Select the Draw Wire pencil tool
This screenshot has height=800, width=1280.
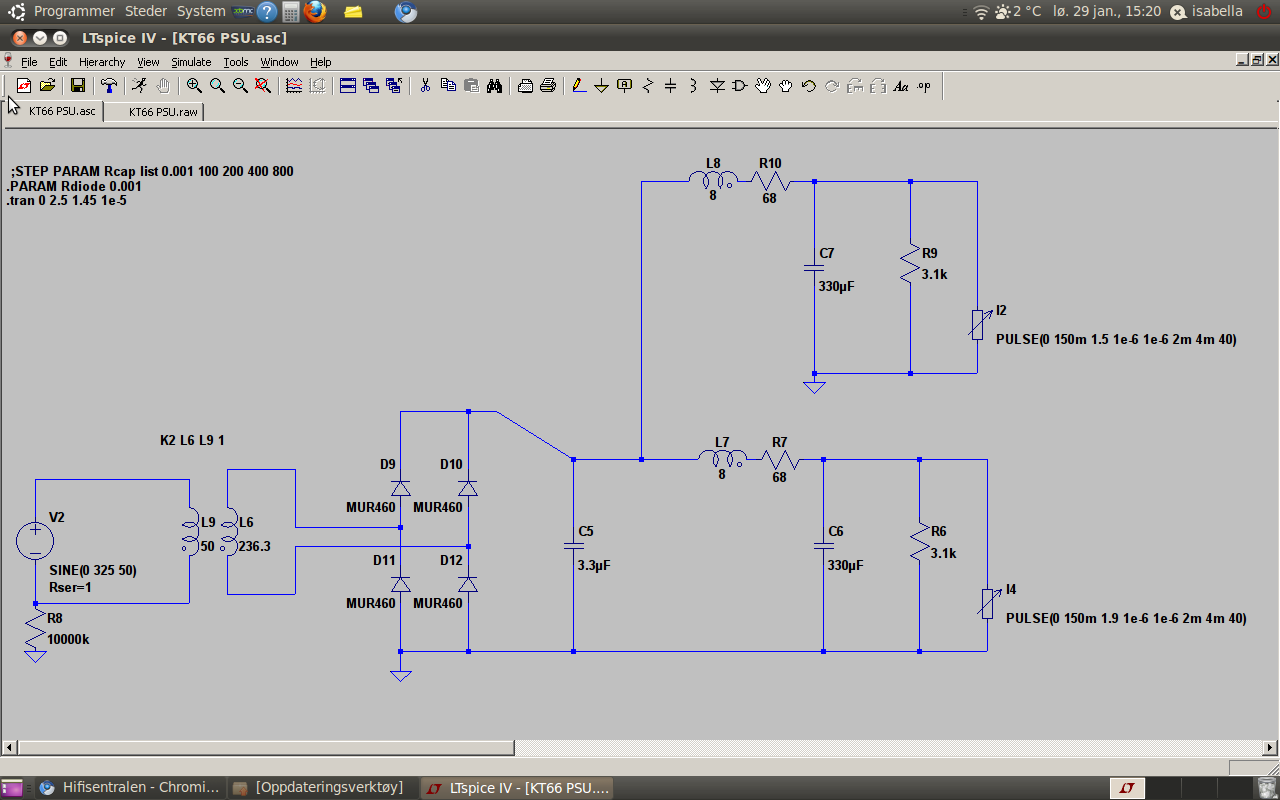pos(578,86)
